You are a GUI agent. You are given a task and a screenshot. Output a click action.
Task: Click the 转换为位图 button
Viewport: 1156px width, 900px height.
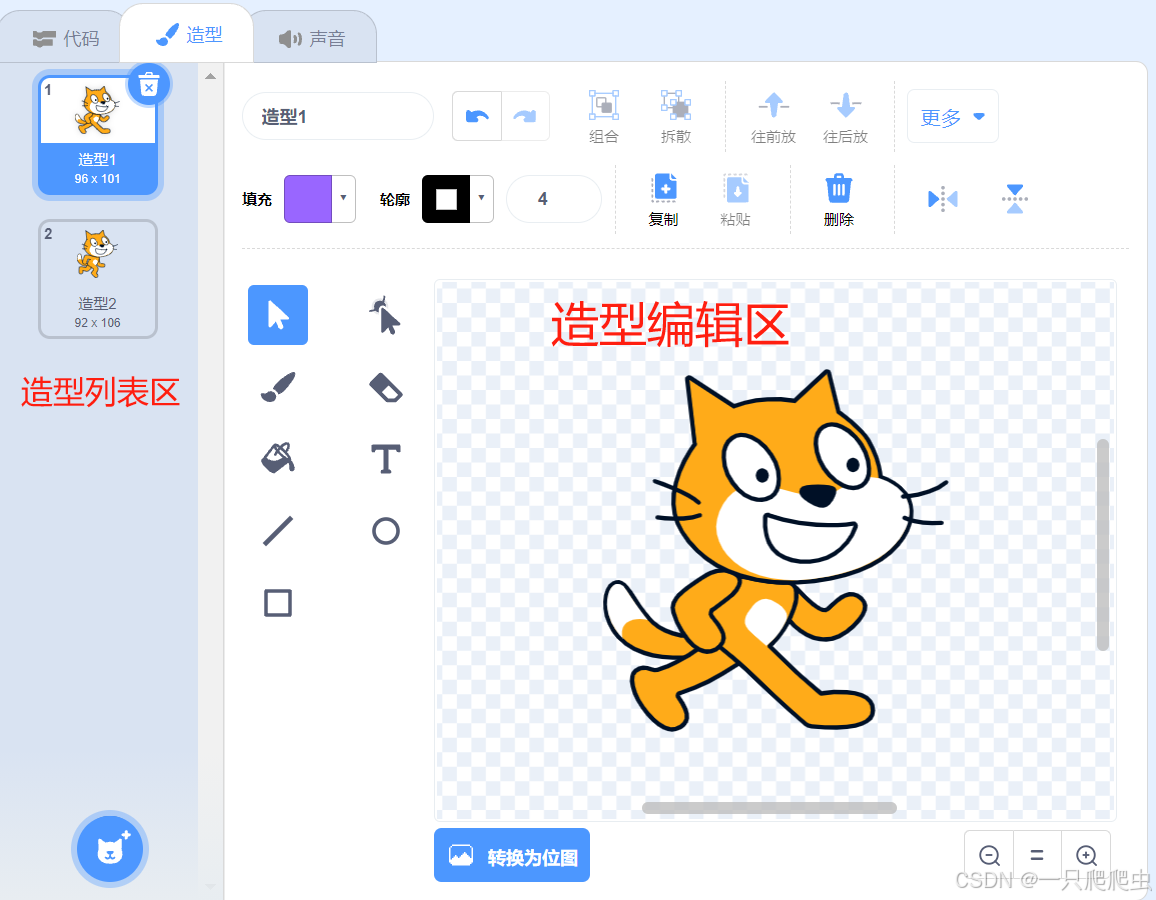512,855
